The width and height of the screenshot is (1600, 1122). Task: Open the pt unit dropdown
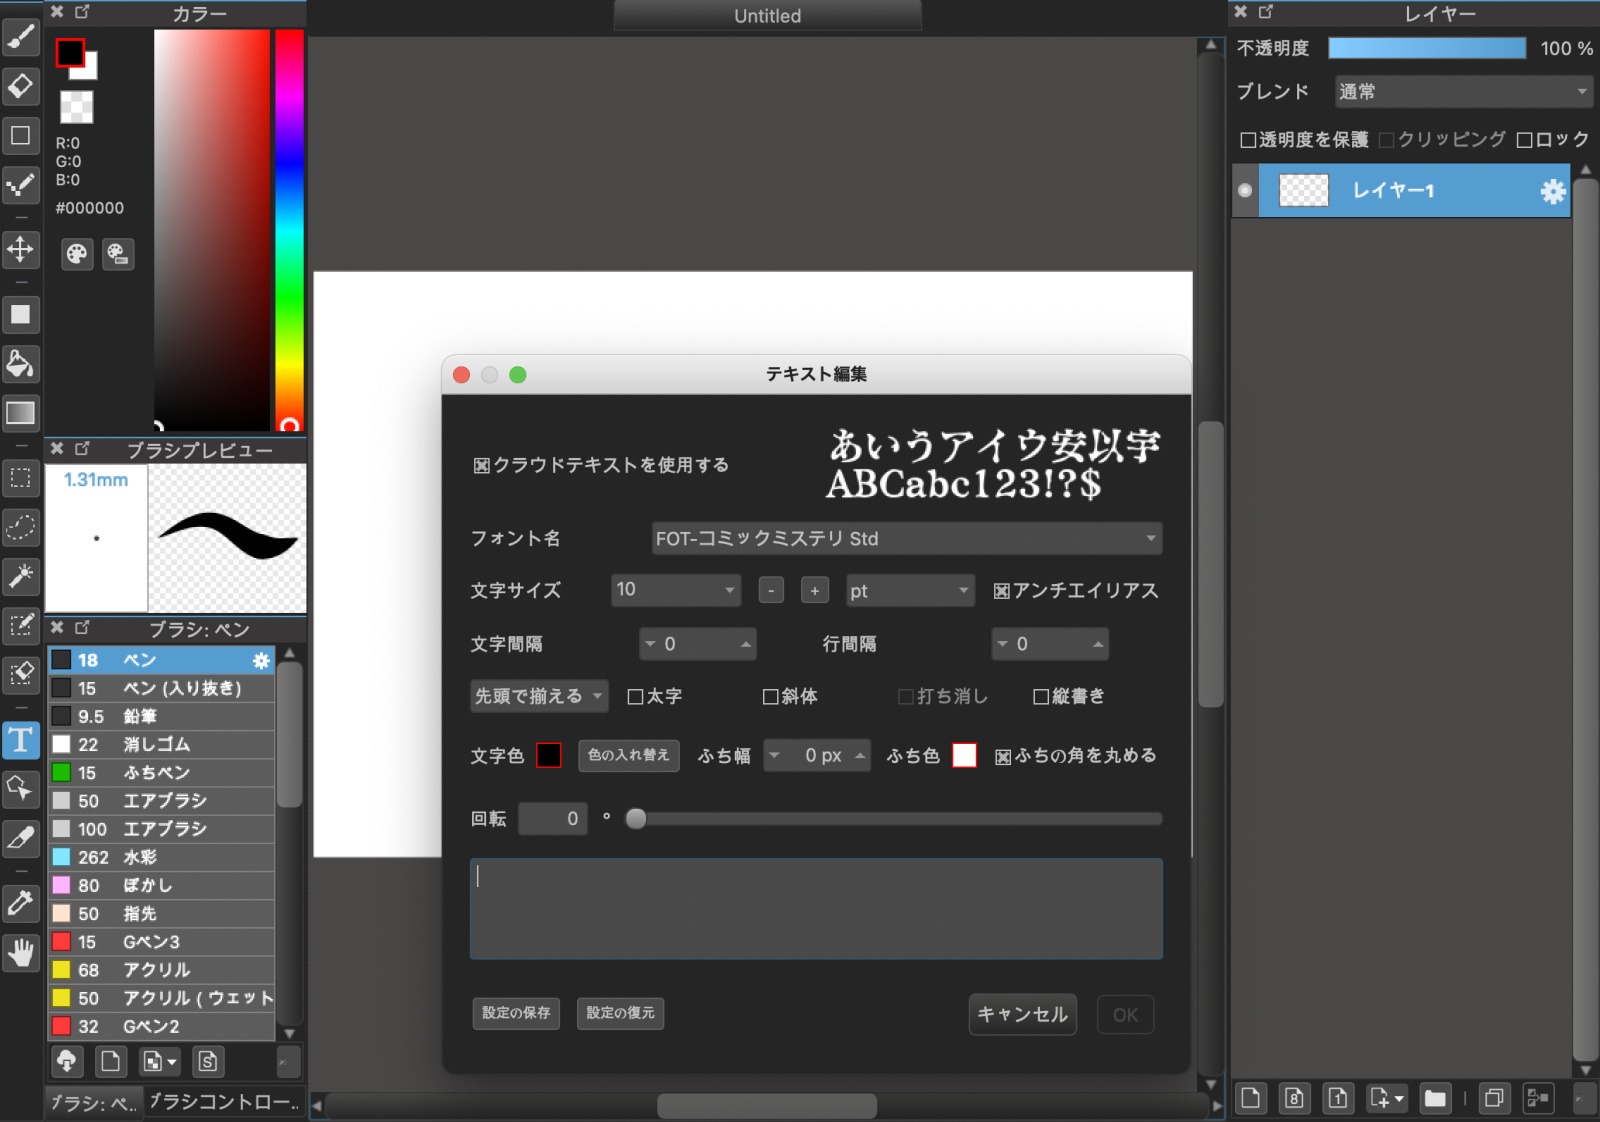(909, 591)
